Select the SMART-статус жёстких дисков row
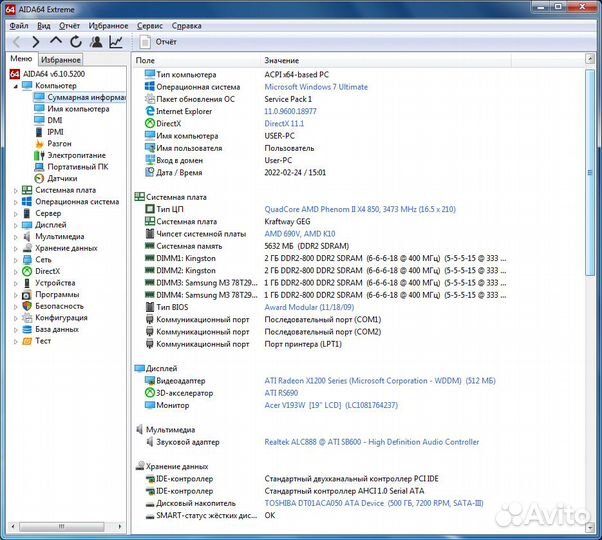 click(210, 515)
